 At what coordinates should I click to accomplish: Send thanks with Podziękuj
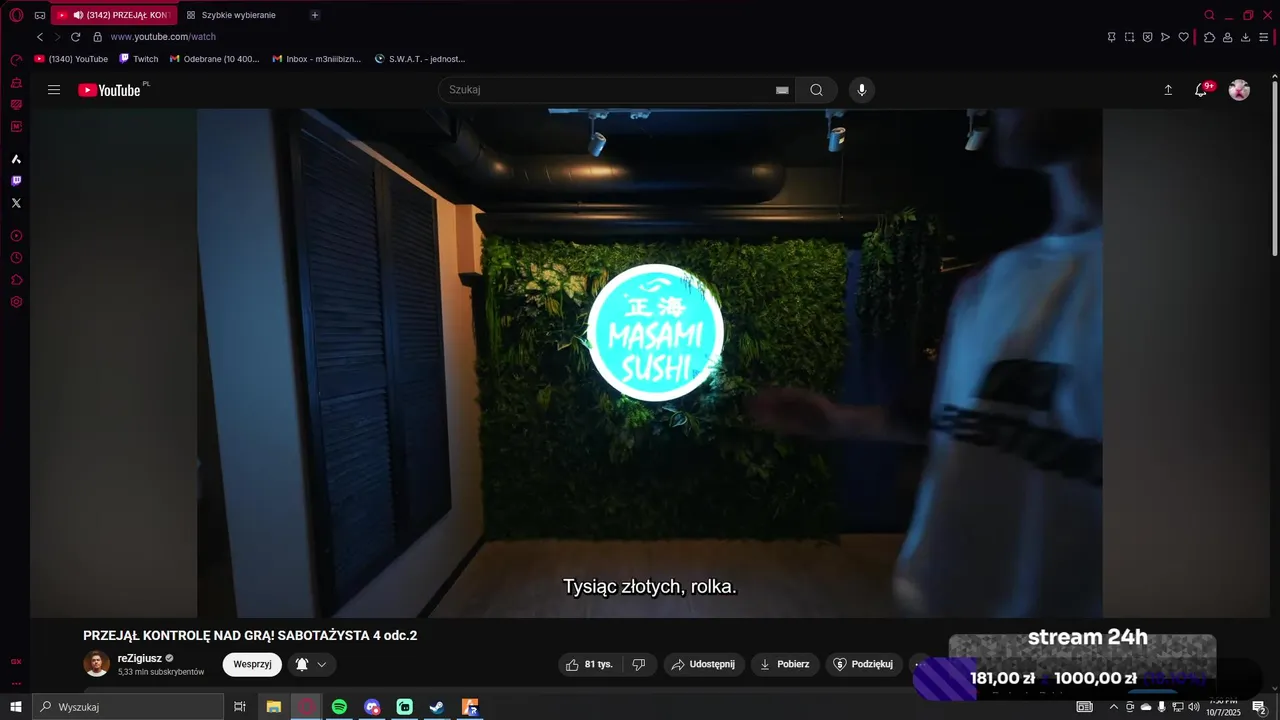[x=864, y=664]
